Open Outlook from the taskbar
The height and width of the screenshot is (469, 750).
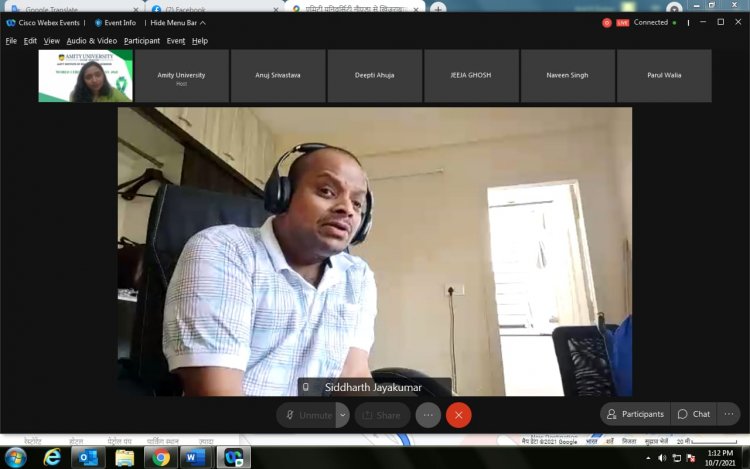[87, 457]
